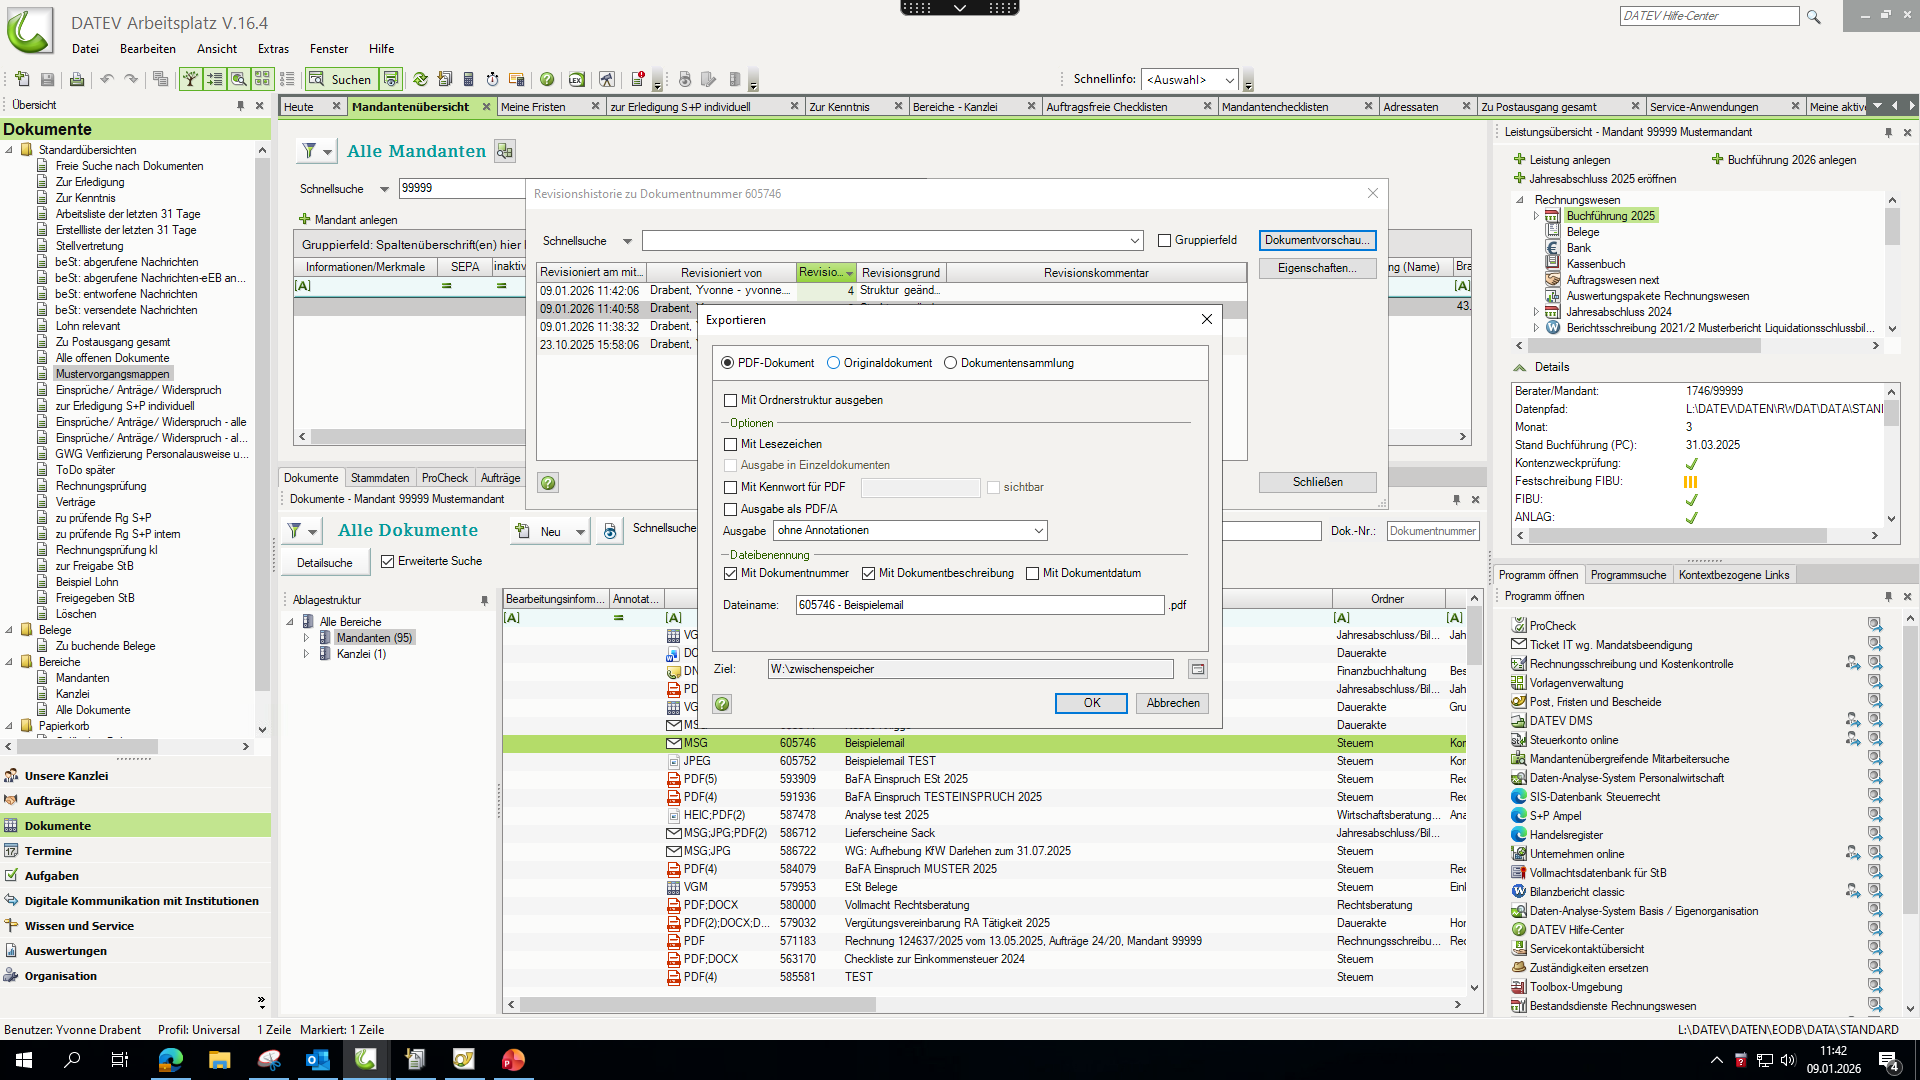Uncheck the Mit Dokumentbeschreibung checkbox

(868, 573)
